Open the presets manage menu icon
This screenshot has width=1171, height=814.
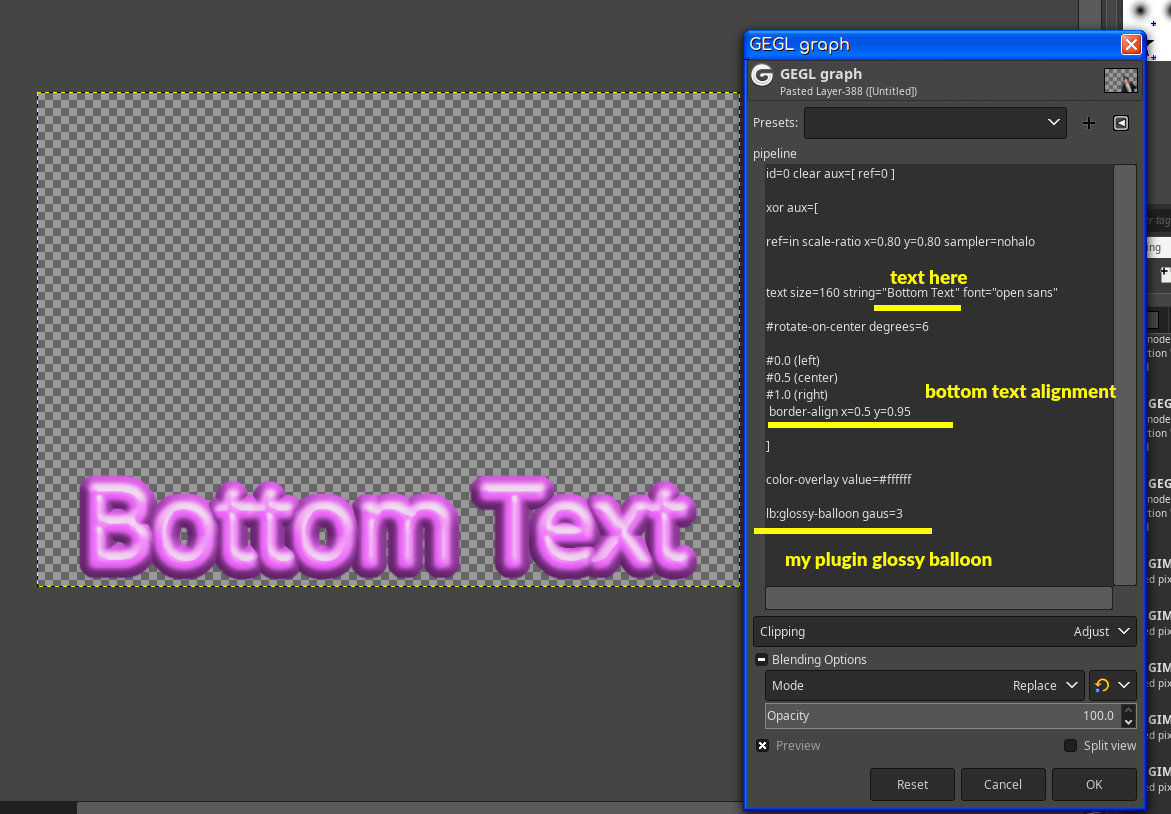tap(1121, 123)
